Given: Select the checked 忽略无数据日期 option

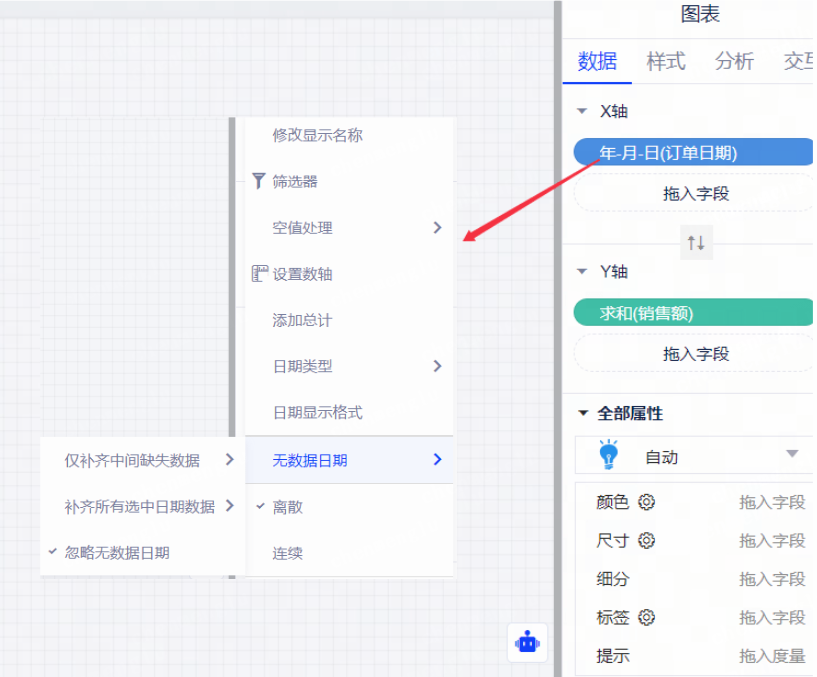Looking at the screenshot, I should [x=117, y=552].
